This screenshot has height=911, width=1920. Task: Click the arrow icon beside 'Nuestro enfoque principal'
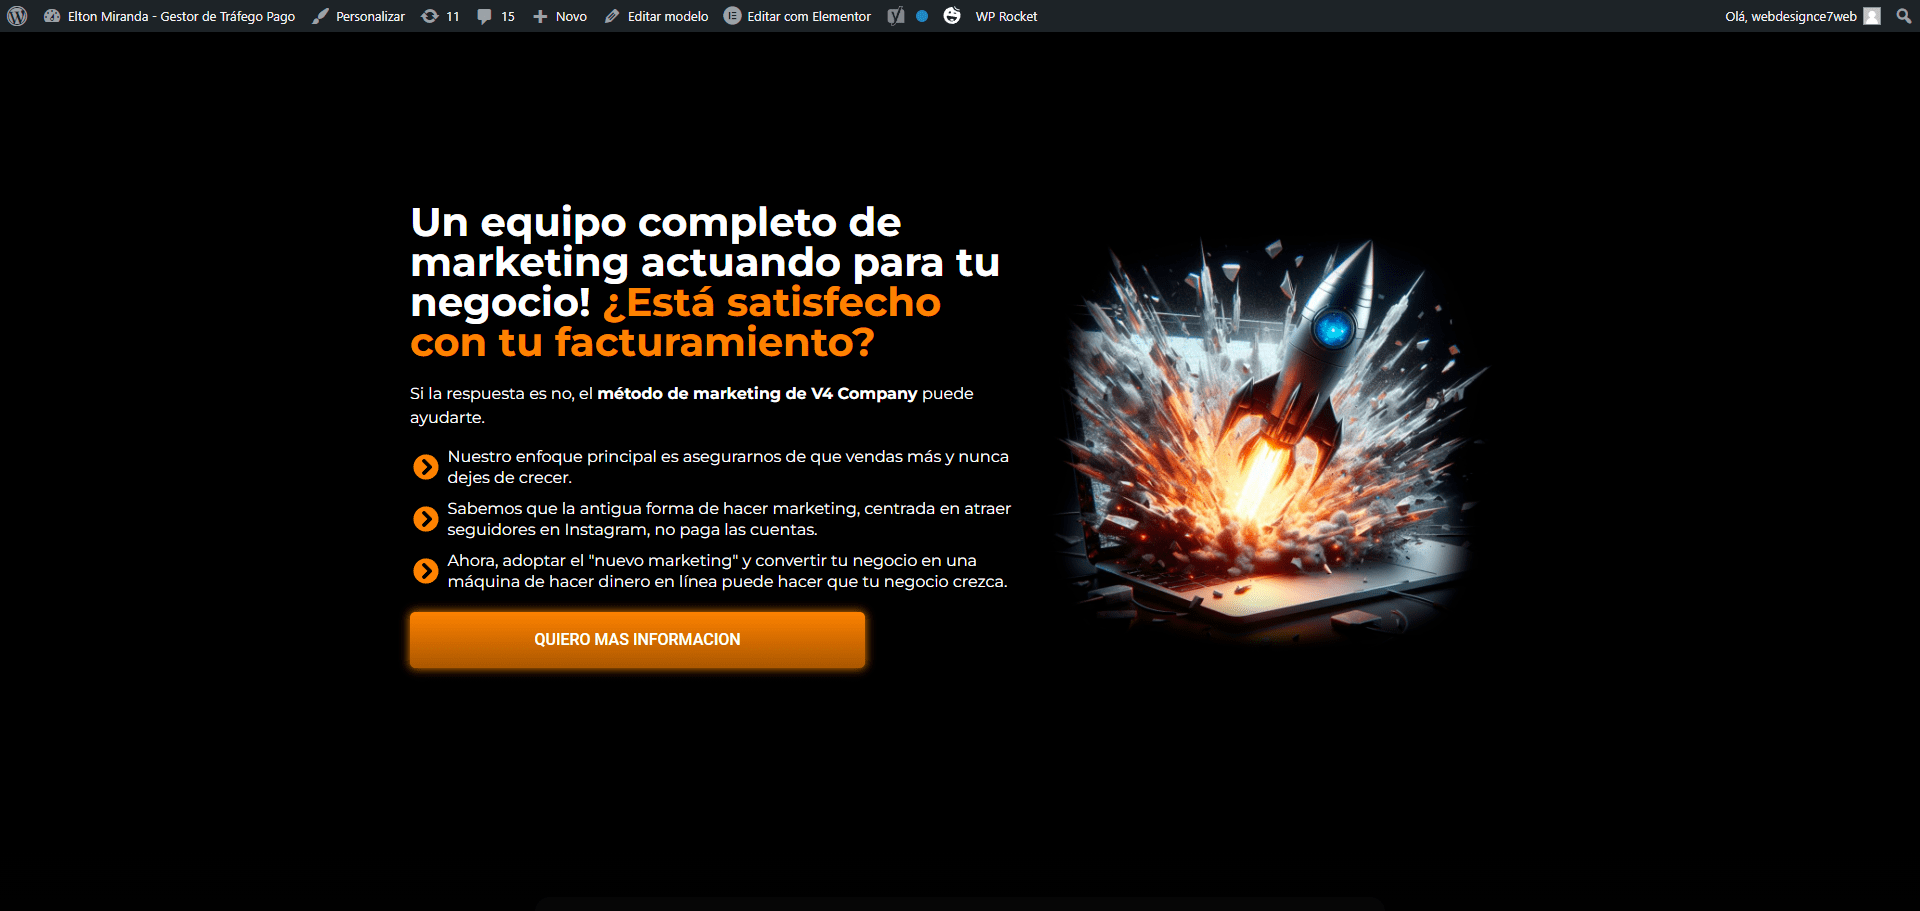coord(426,467)
